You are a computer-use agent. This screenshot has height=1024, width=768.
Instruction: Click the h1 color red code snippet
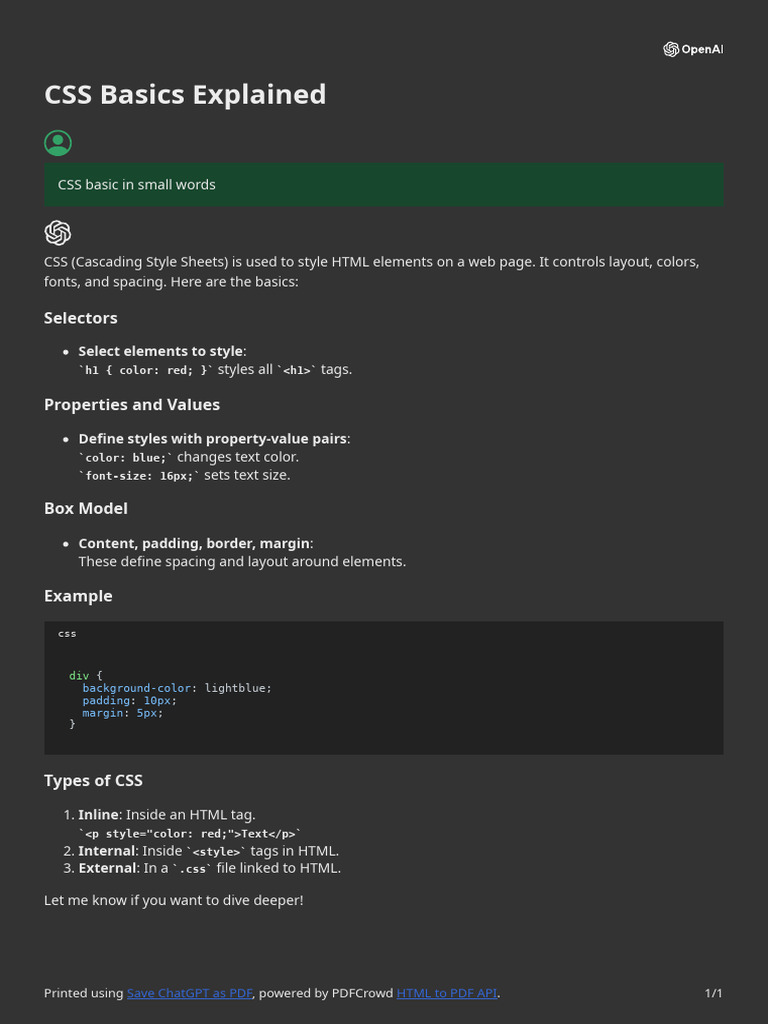146,370
